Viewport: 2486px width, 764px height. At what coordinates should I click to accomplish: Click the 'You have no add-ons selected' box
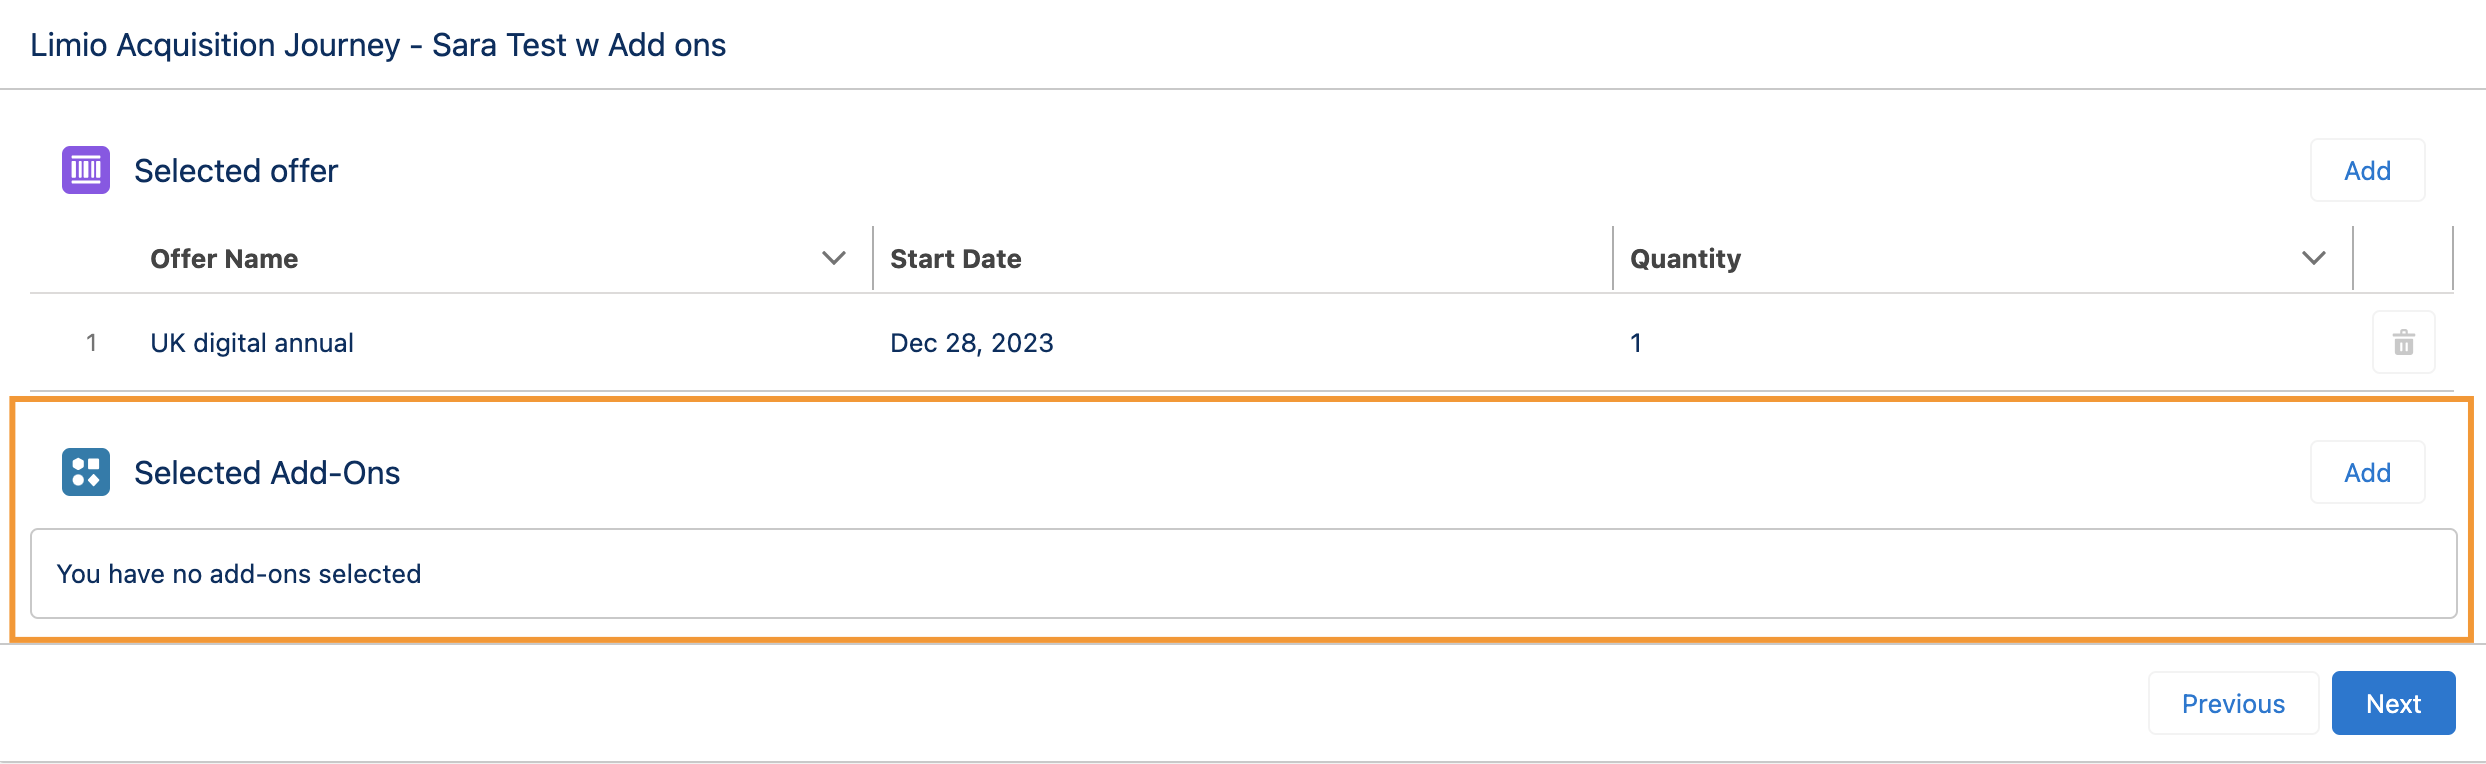(1244, 574)
